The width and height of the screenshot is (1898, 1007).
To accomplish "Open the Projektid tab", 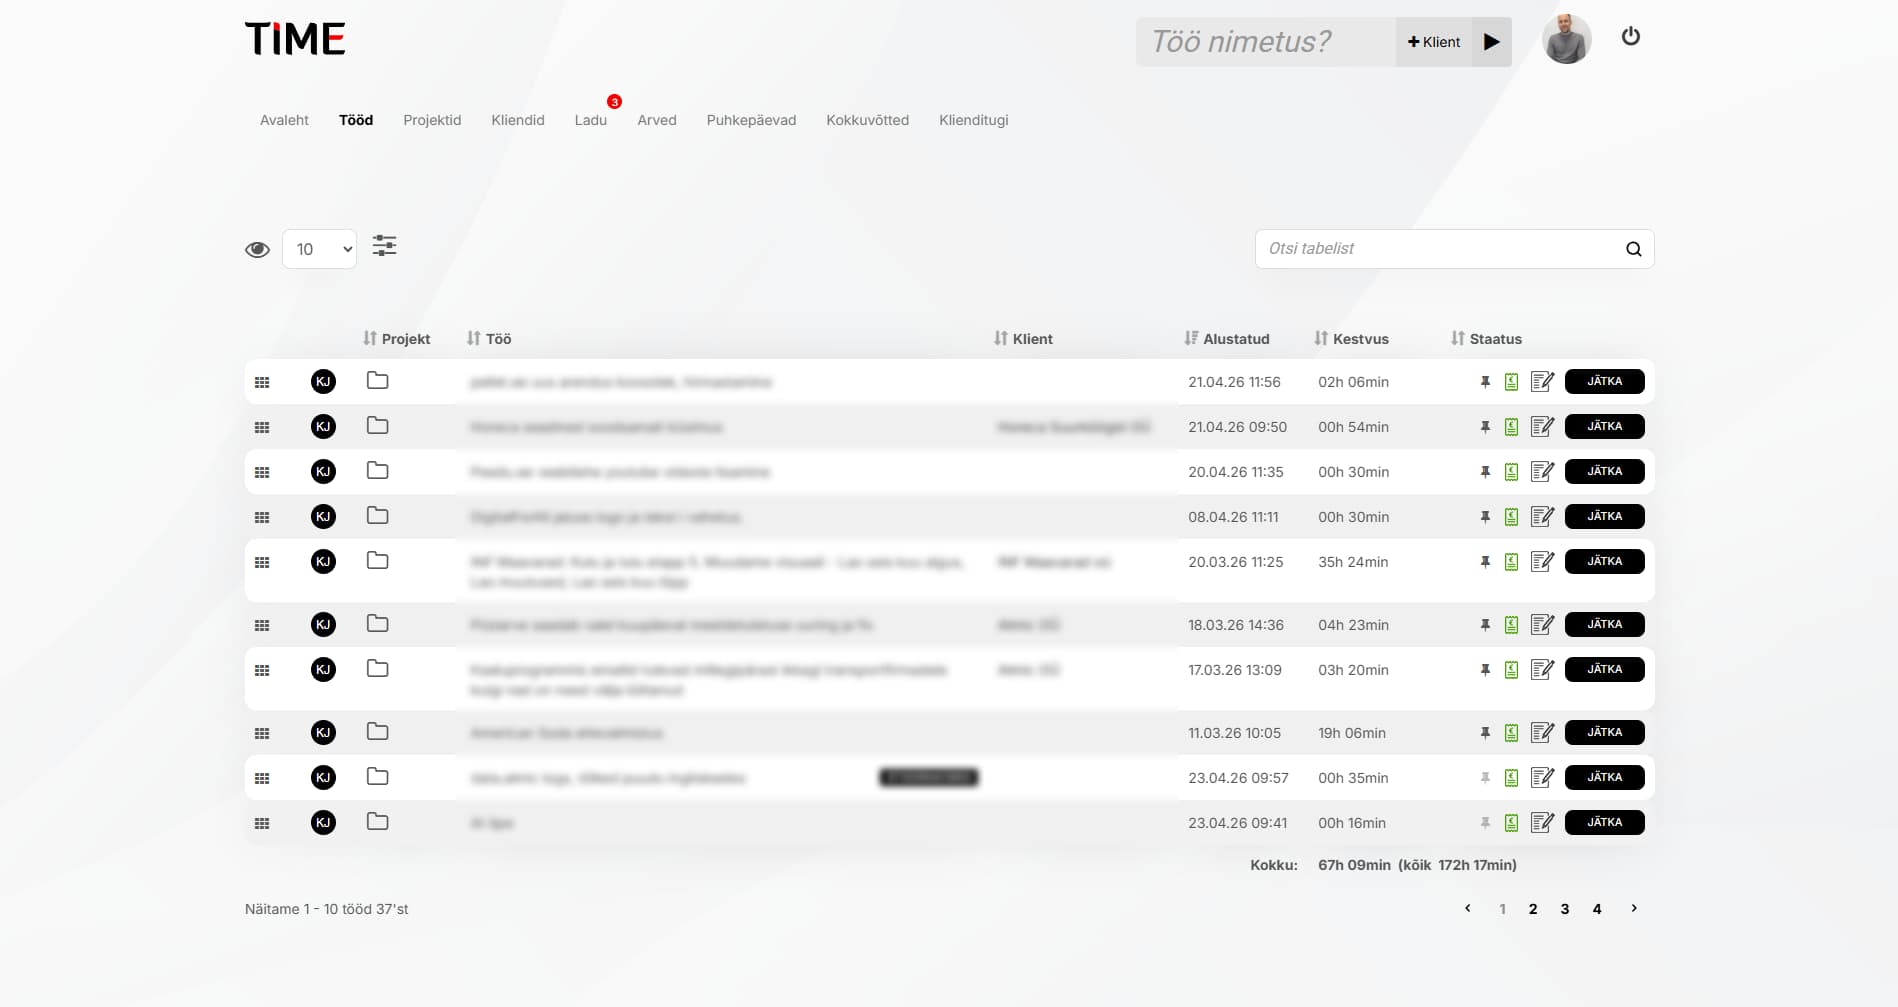I will pos(432,120).
